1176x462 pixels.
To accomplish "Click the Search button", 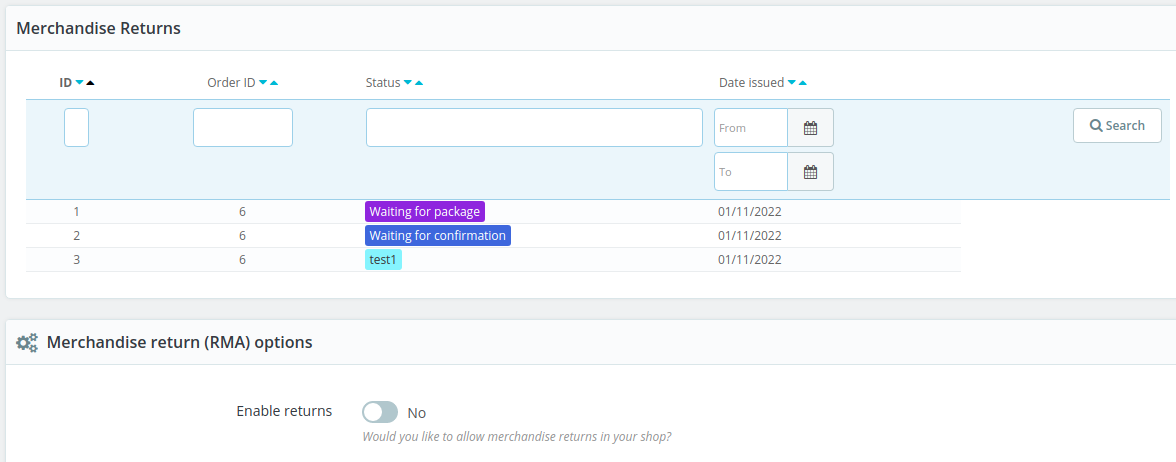I will pos(1117,125).
